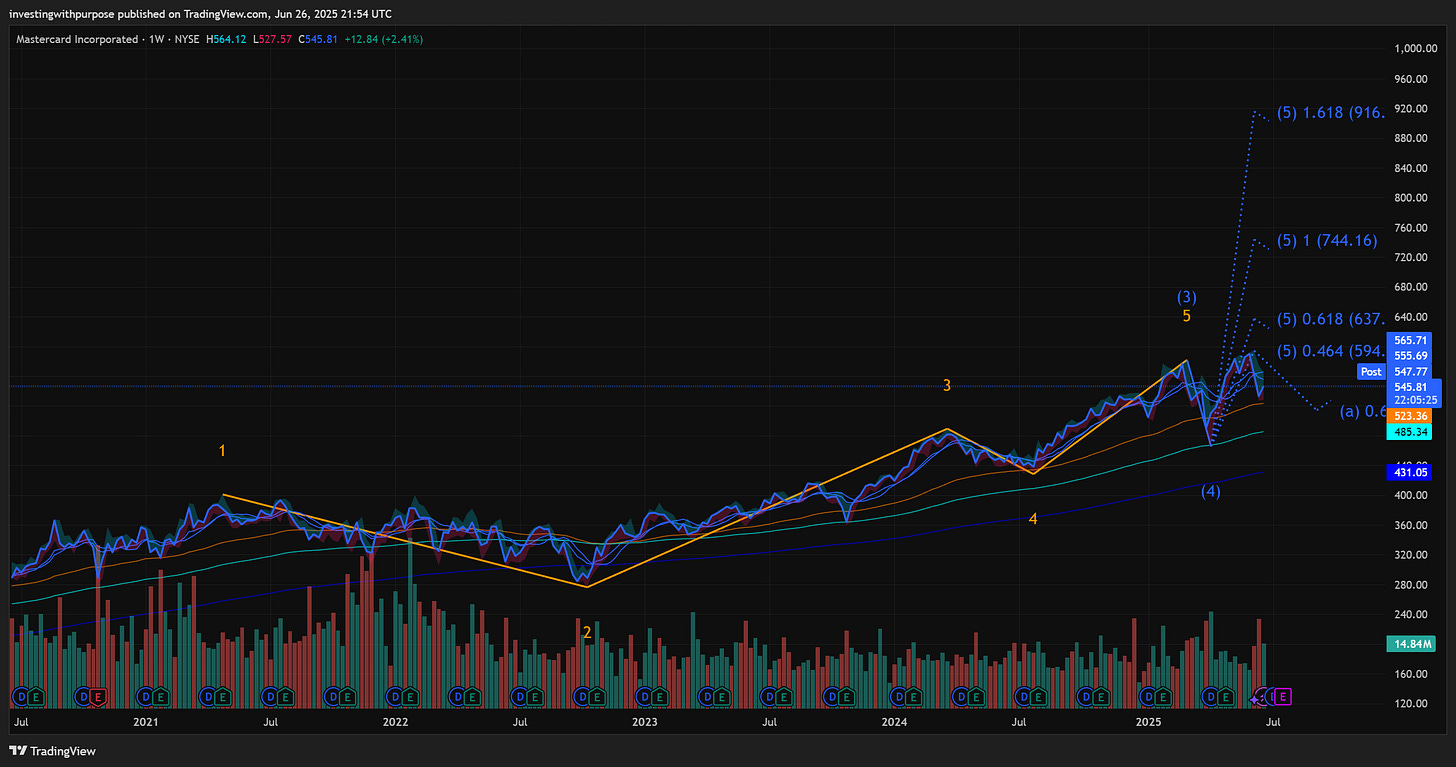1456x767 pixels.
Task: Open dividend D marker above the 2021 label
Action: pyautogui.click(x=144, y=695)
